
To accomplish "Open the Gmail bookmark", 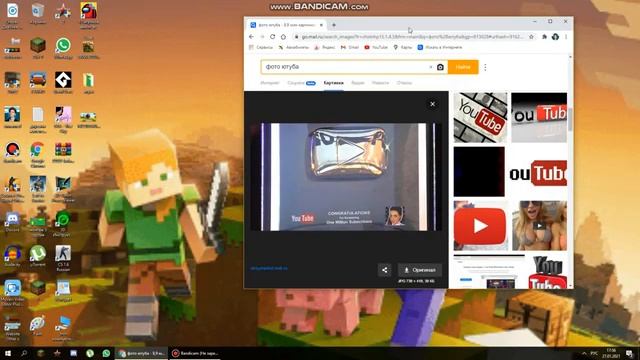I will pyautogui.click(x=350, y=47).
